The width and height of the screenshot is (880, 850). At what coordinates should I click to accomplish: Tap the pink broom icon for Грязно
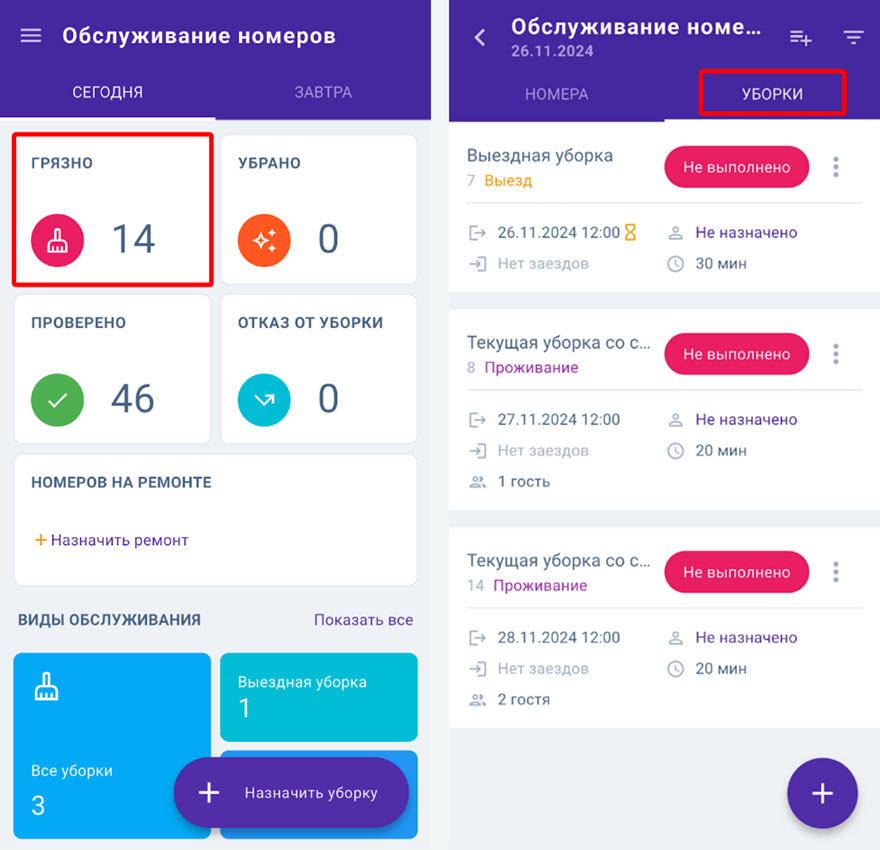pos(57,240)
